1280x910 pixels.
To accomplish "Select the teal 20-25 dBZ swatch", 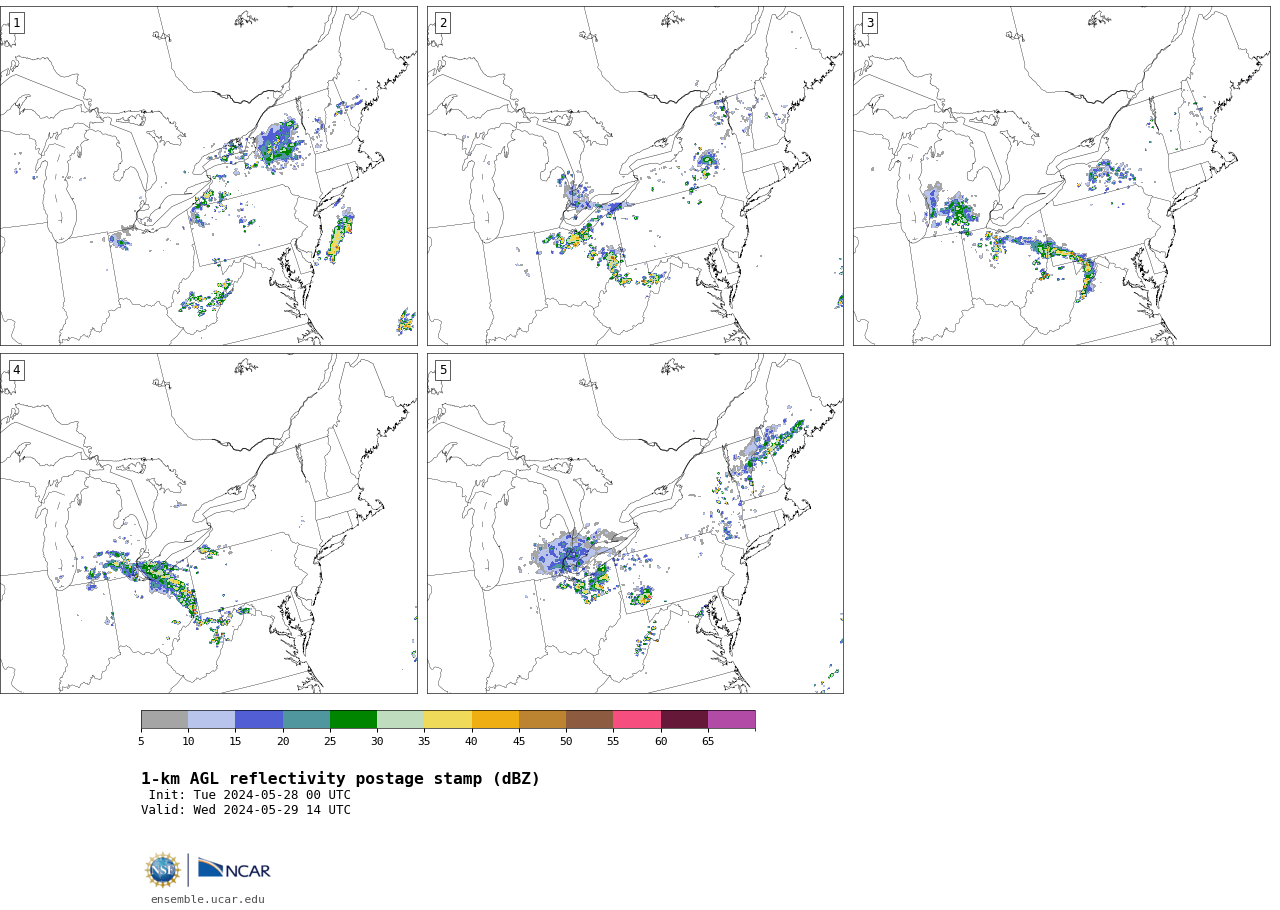I will click(306, 720).
